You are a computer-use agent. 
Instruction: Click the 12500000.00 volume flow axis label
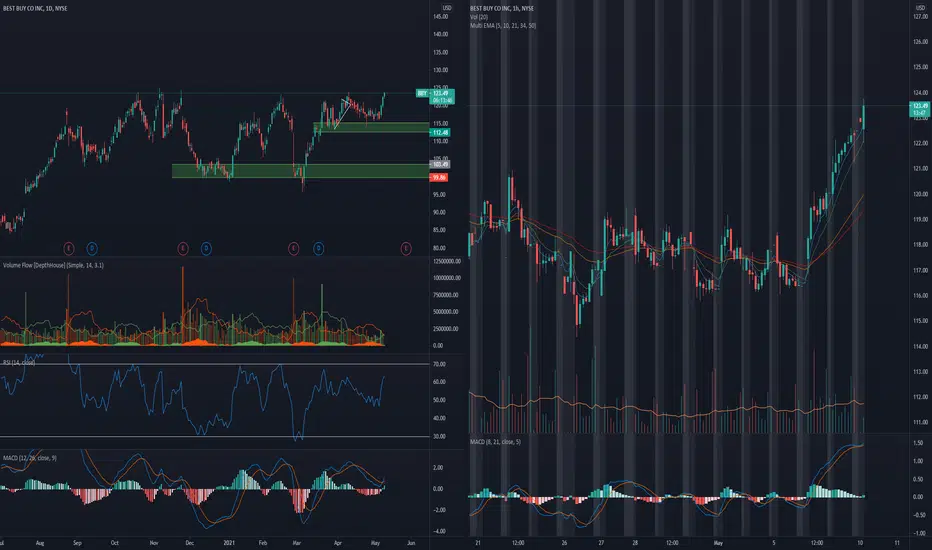pos(446,261)
